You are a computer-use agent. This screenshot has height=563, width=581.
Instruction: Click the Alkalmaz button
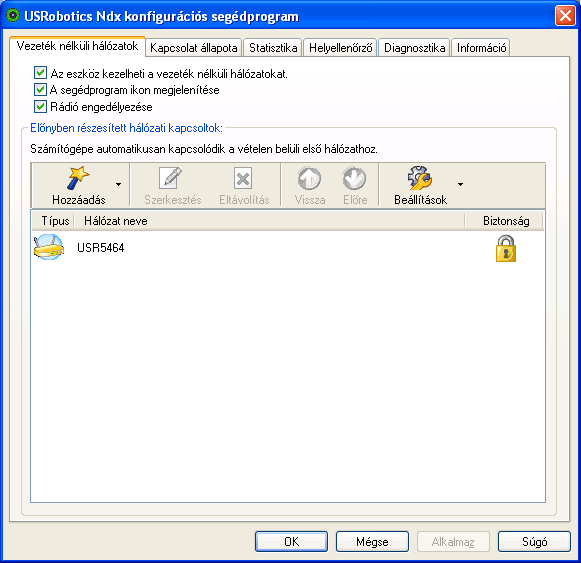tap(453, 542)
